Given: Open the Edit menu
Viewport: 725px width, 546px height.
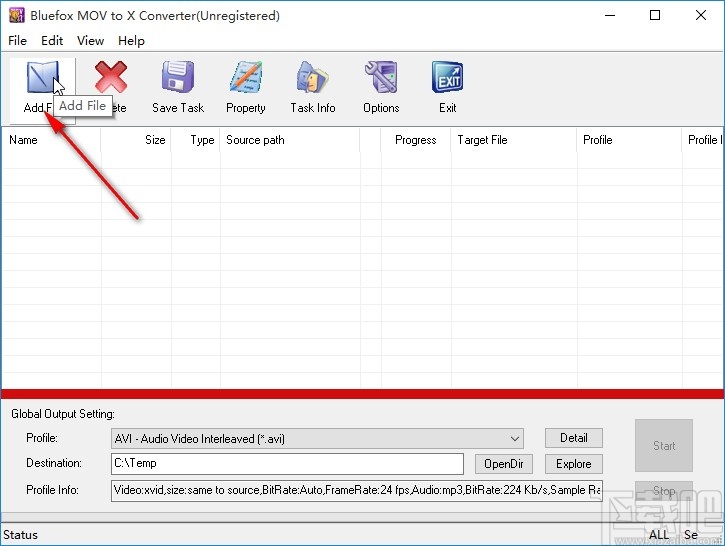Looking at the screenshot, I should [52, 41].
